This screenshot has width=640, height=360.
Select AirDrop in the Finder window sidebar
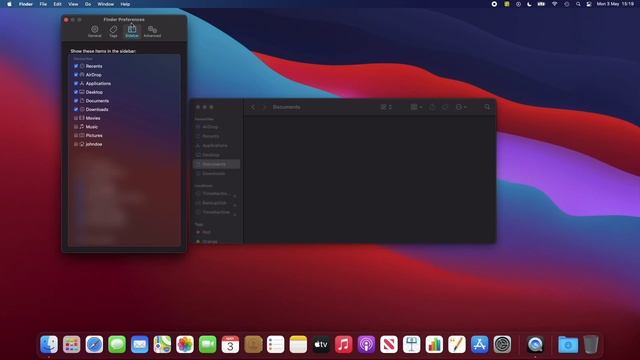(x=216, y=127)
